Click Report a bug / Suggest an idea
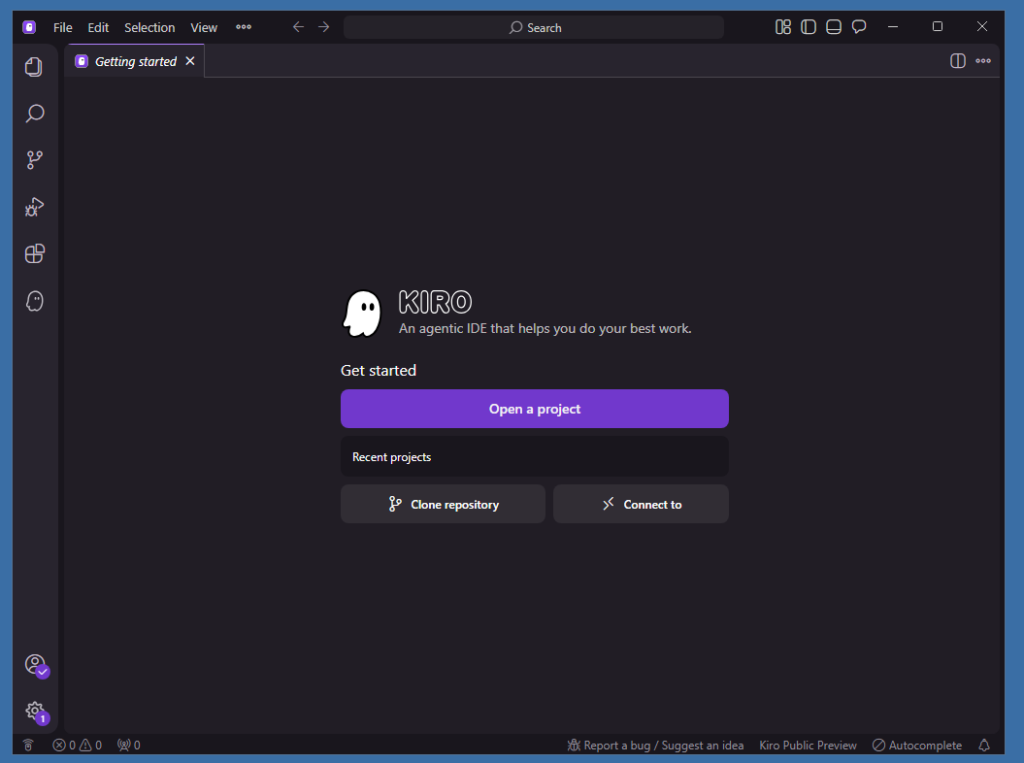This screenshot has width=1024, height=763. [656, 745]
